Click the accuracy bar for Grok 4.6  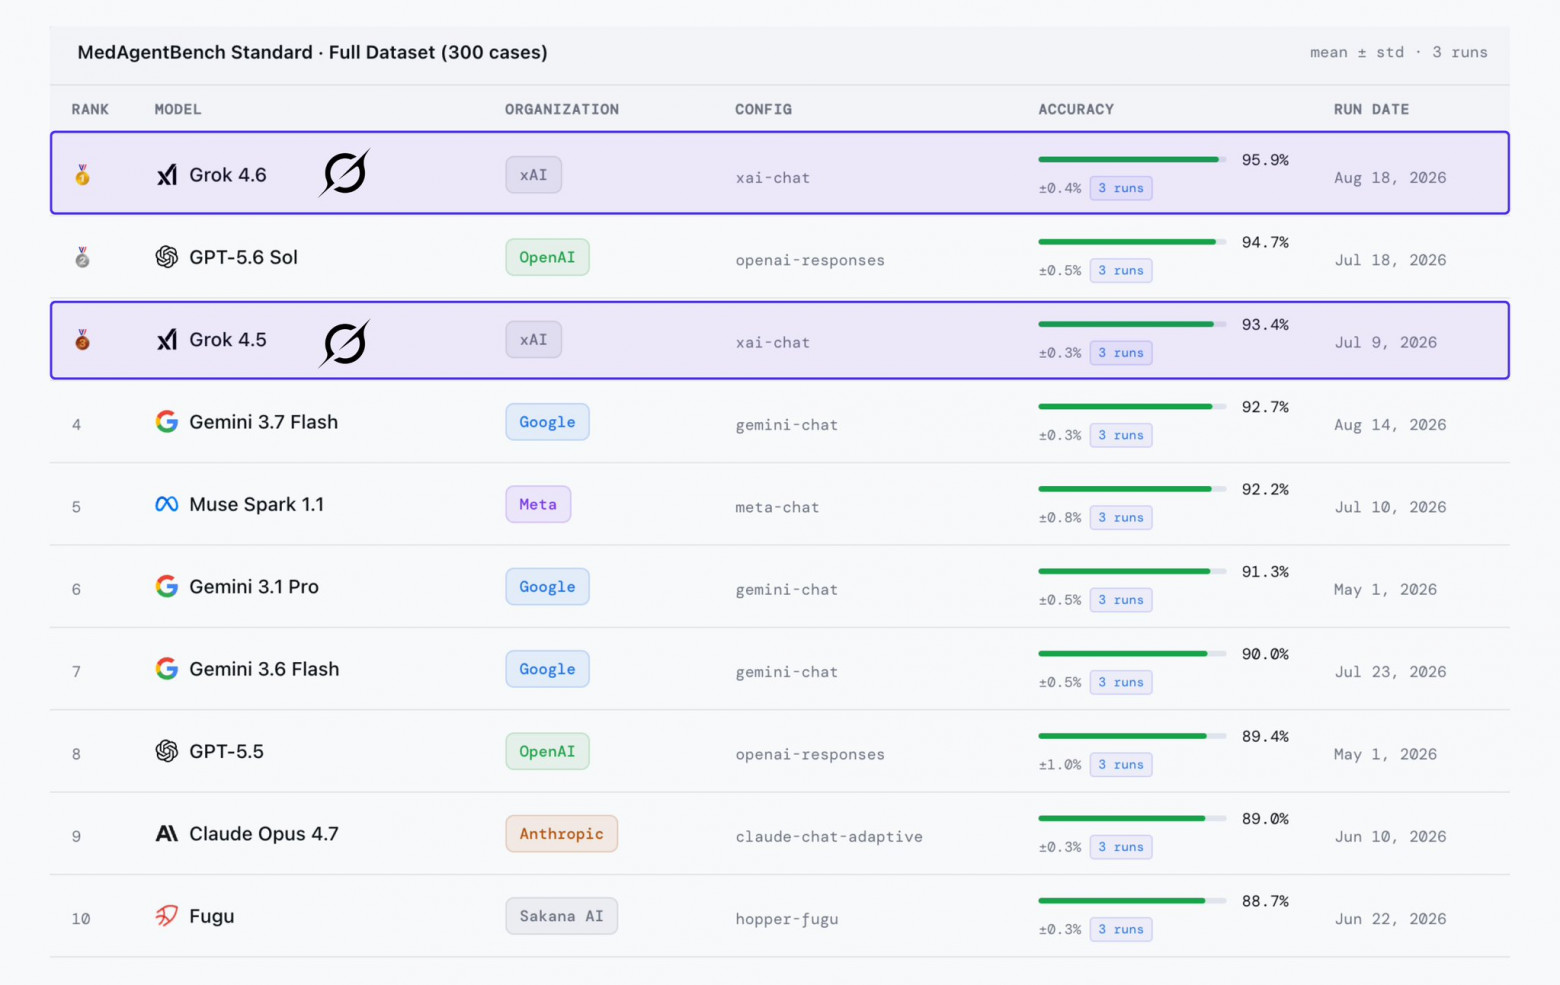coord(1132,159)
